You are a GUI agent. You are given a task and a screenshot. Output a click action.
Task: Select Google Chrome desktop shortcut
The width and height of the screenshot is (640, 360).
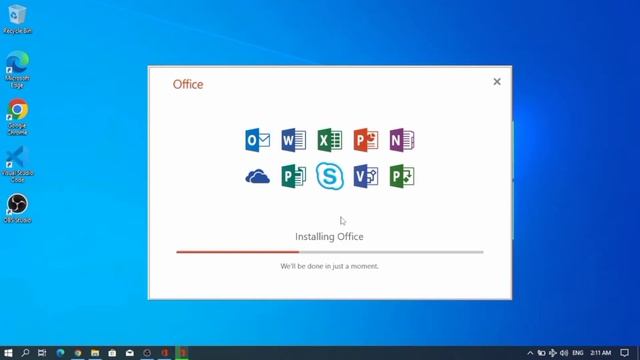pos(17,117)
